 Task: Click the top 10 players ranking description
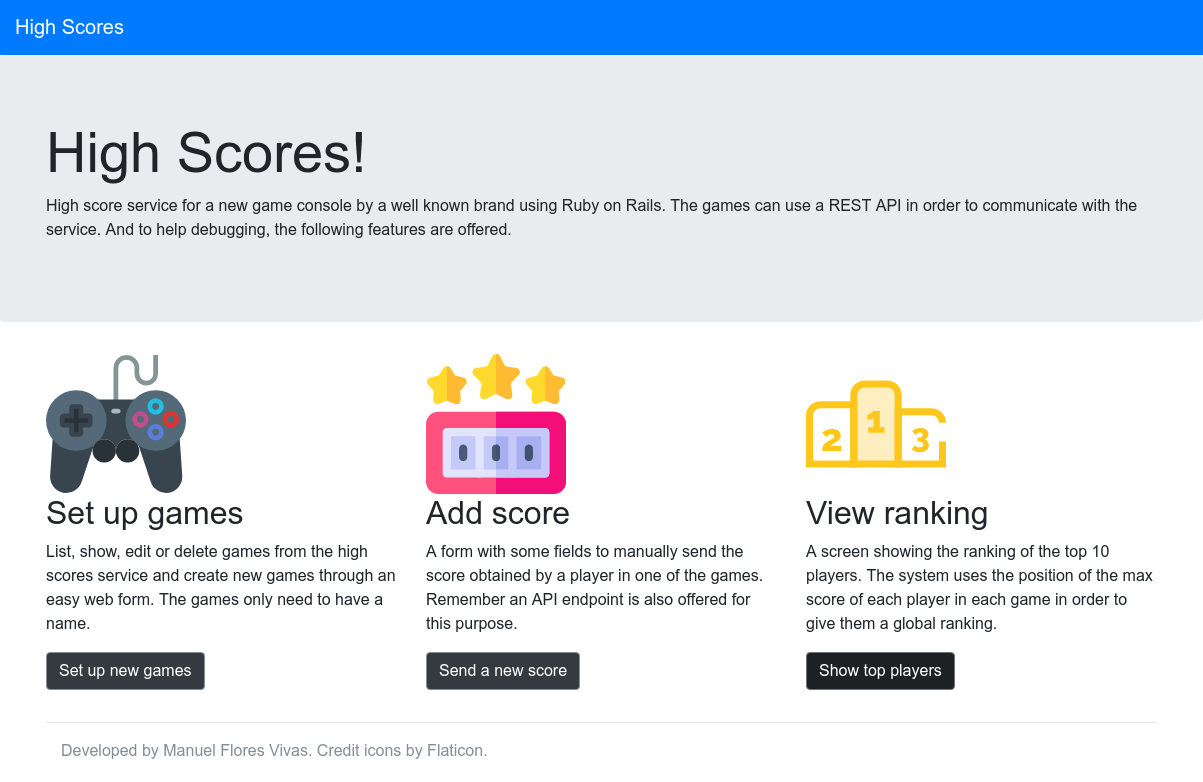(979, 587)
